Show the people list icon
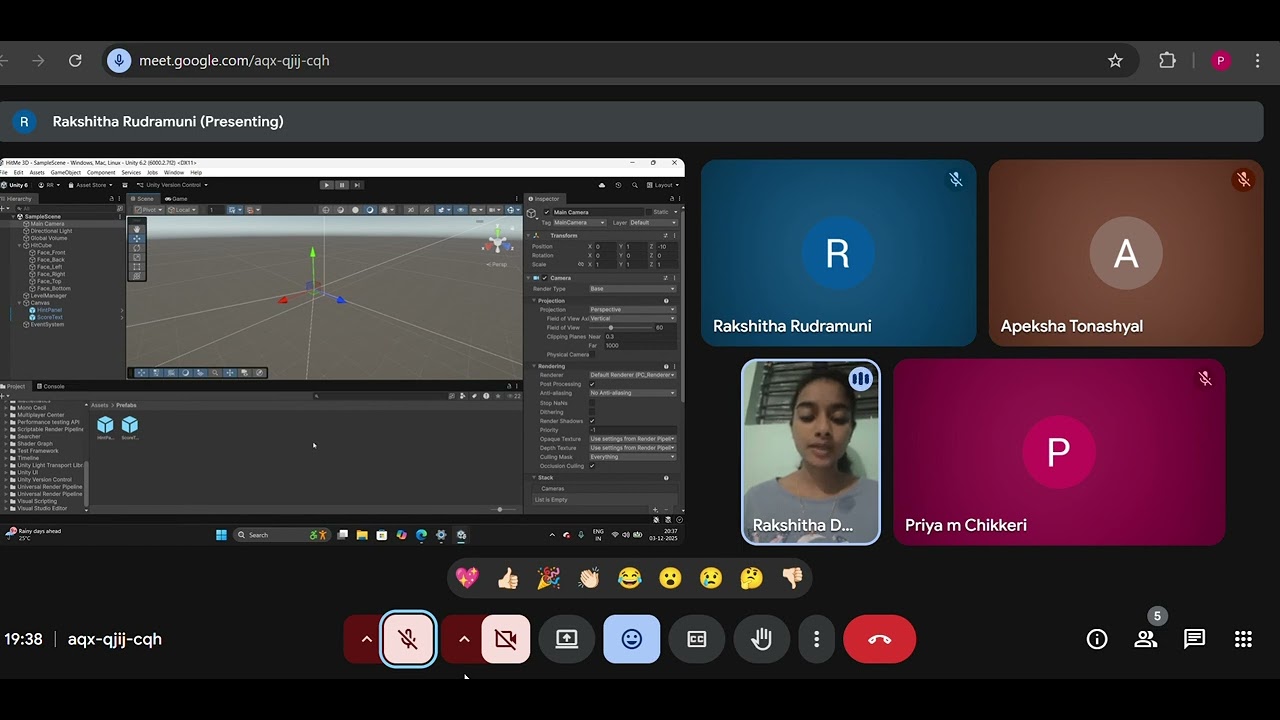The width and height of the screenshot is (1280, 720). [1146, 639]
